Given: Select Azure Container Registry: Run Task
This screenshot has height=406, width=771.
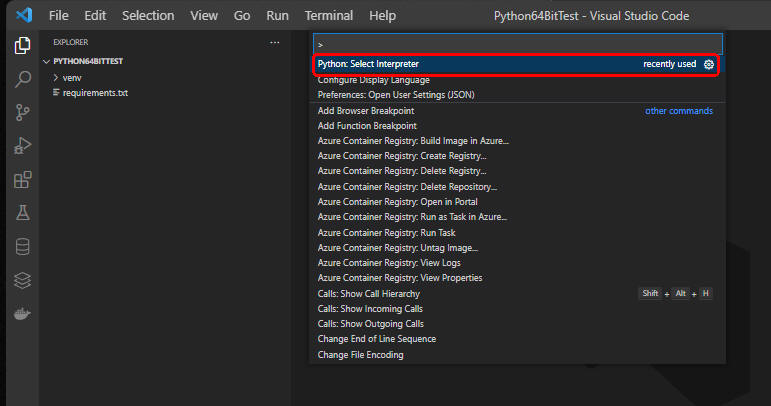Looking at the screenshot, I should pyautogui.click(x=518, y=232).
